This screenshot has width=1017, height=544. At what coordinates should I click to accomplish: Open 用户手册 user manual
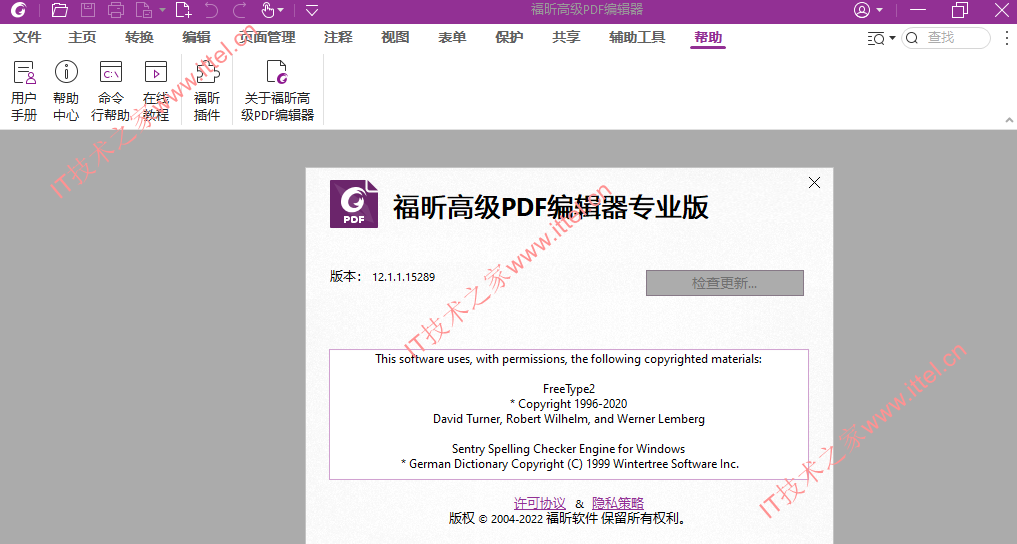[24, 91]
